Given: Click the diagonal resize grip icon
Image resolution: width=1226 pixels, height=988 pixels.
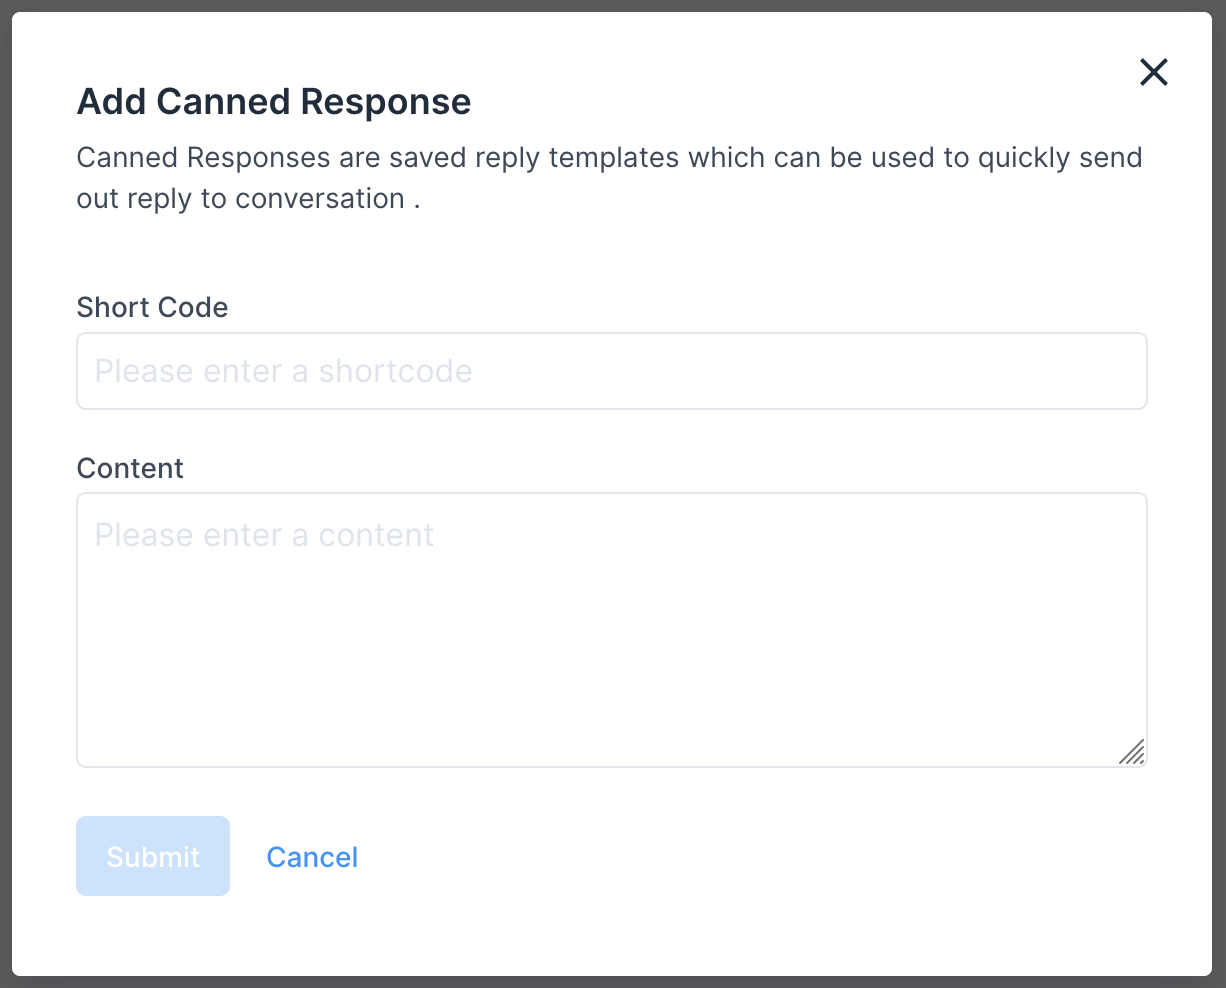Looking at the screenshot, I should (x=1132, y=752).
